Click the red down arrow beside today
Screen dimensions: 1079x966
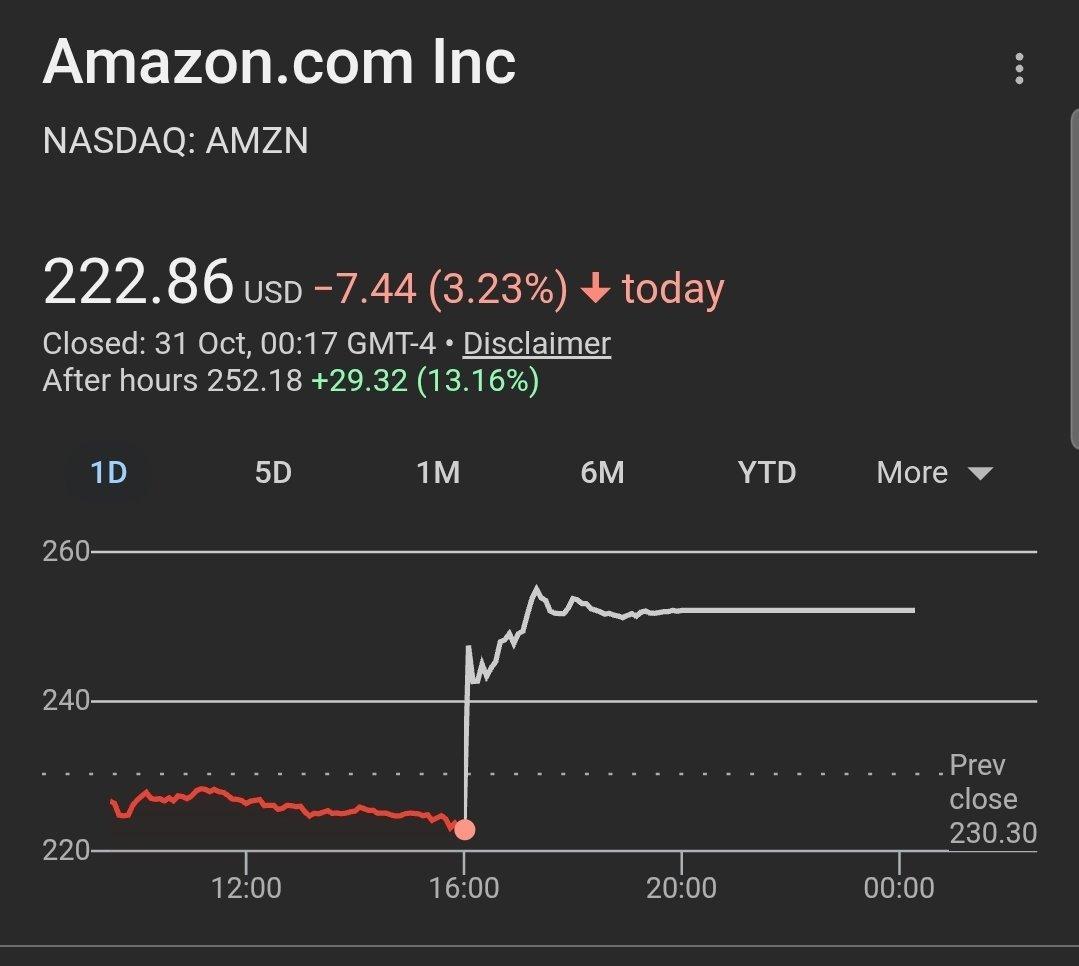tap(595, 290)
